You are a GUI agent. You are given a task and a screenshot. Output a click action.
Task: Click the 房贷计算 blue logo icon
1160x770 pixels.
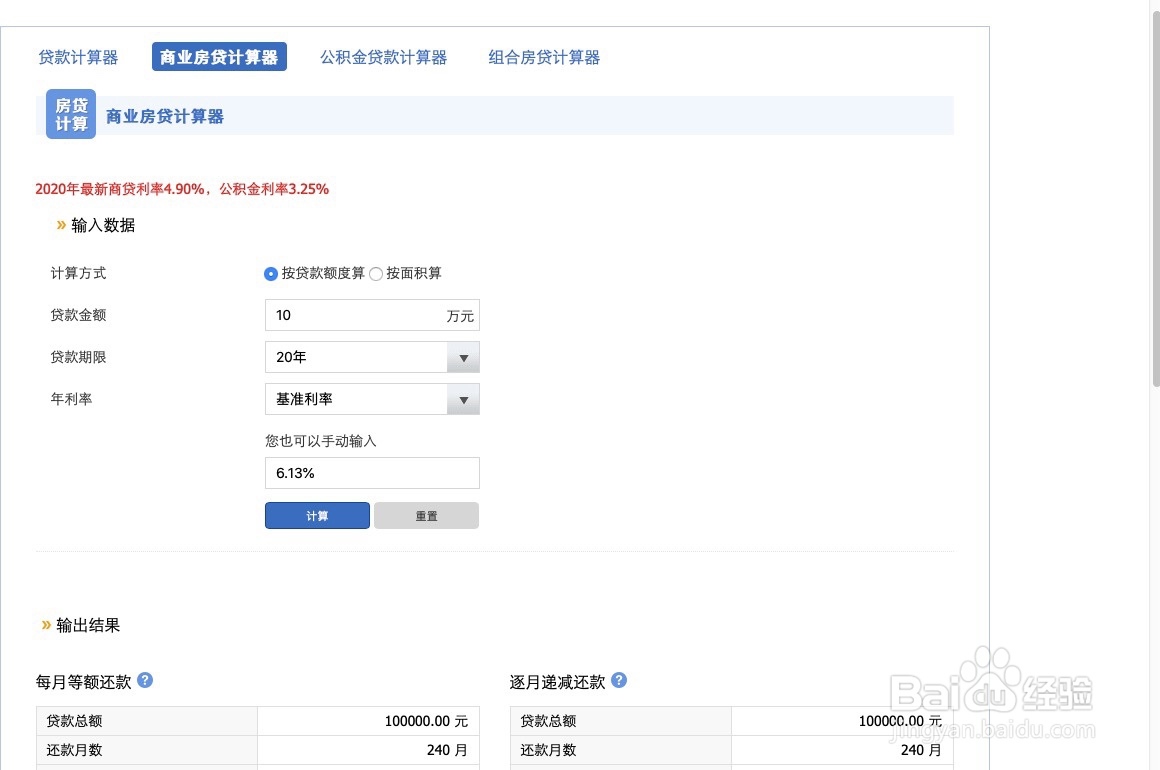tap(71, 115)
